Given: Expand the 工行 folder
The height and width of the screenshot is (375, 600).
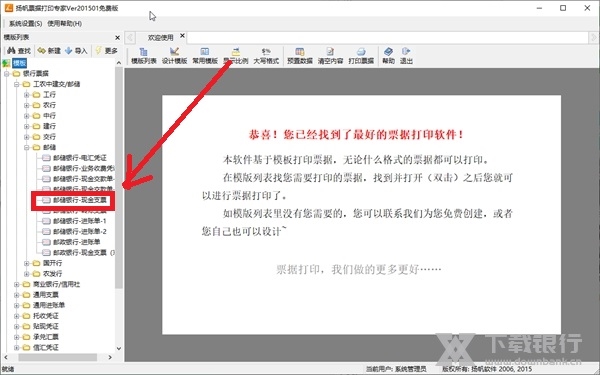Looking at the screenshot, I should (26, 95).
